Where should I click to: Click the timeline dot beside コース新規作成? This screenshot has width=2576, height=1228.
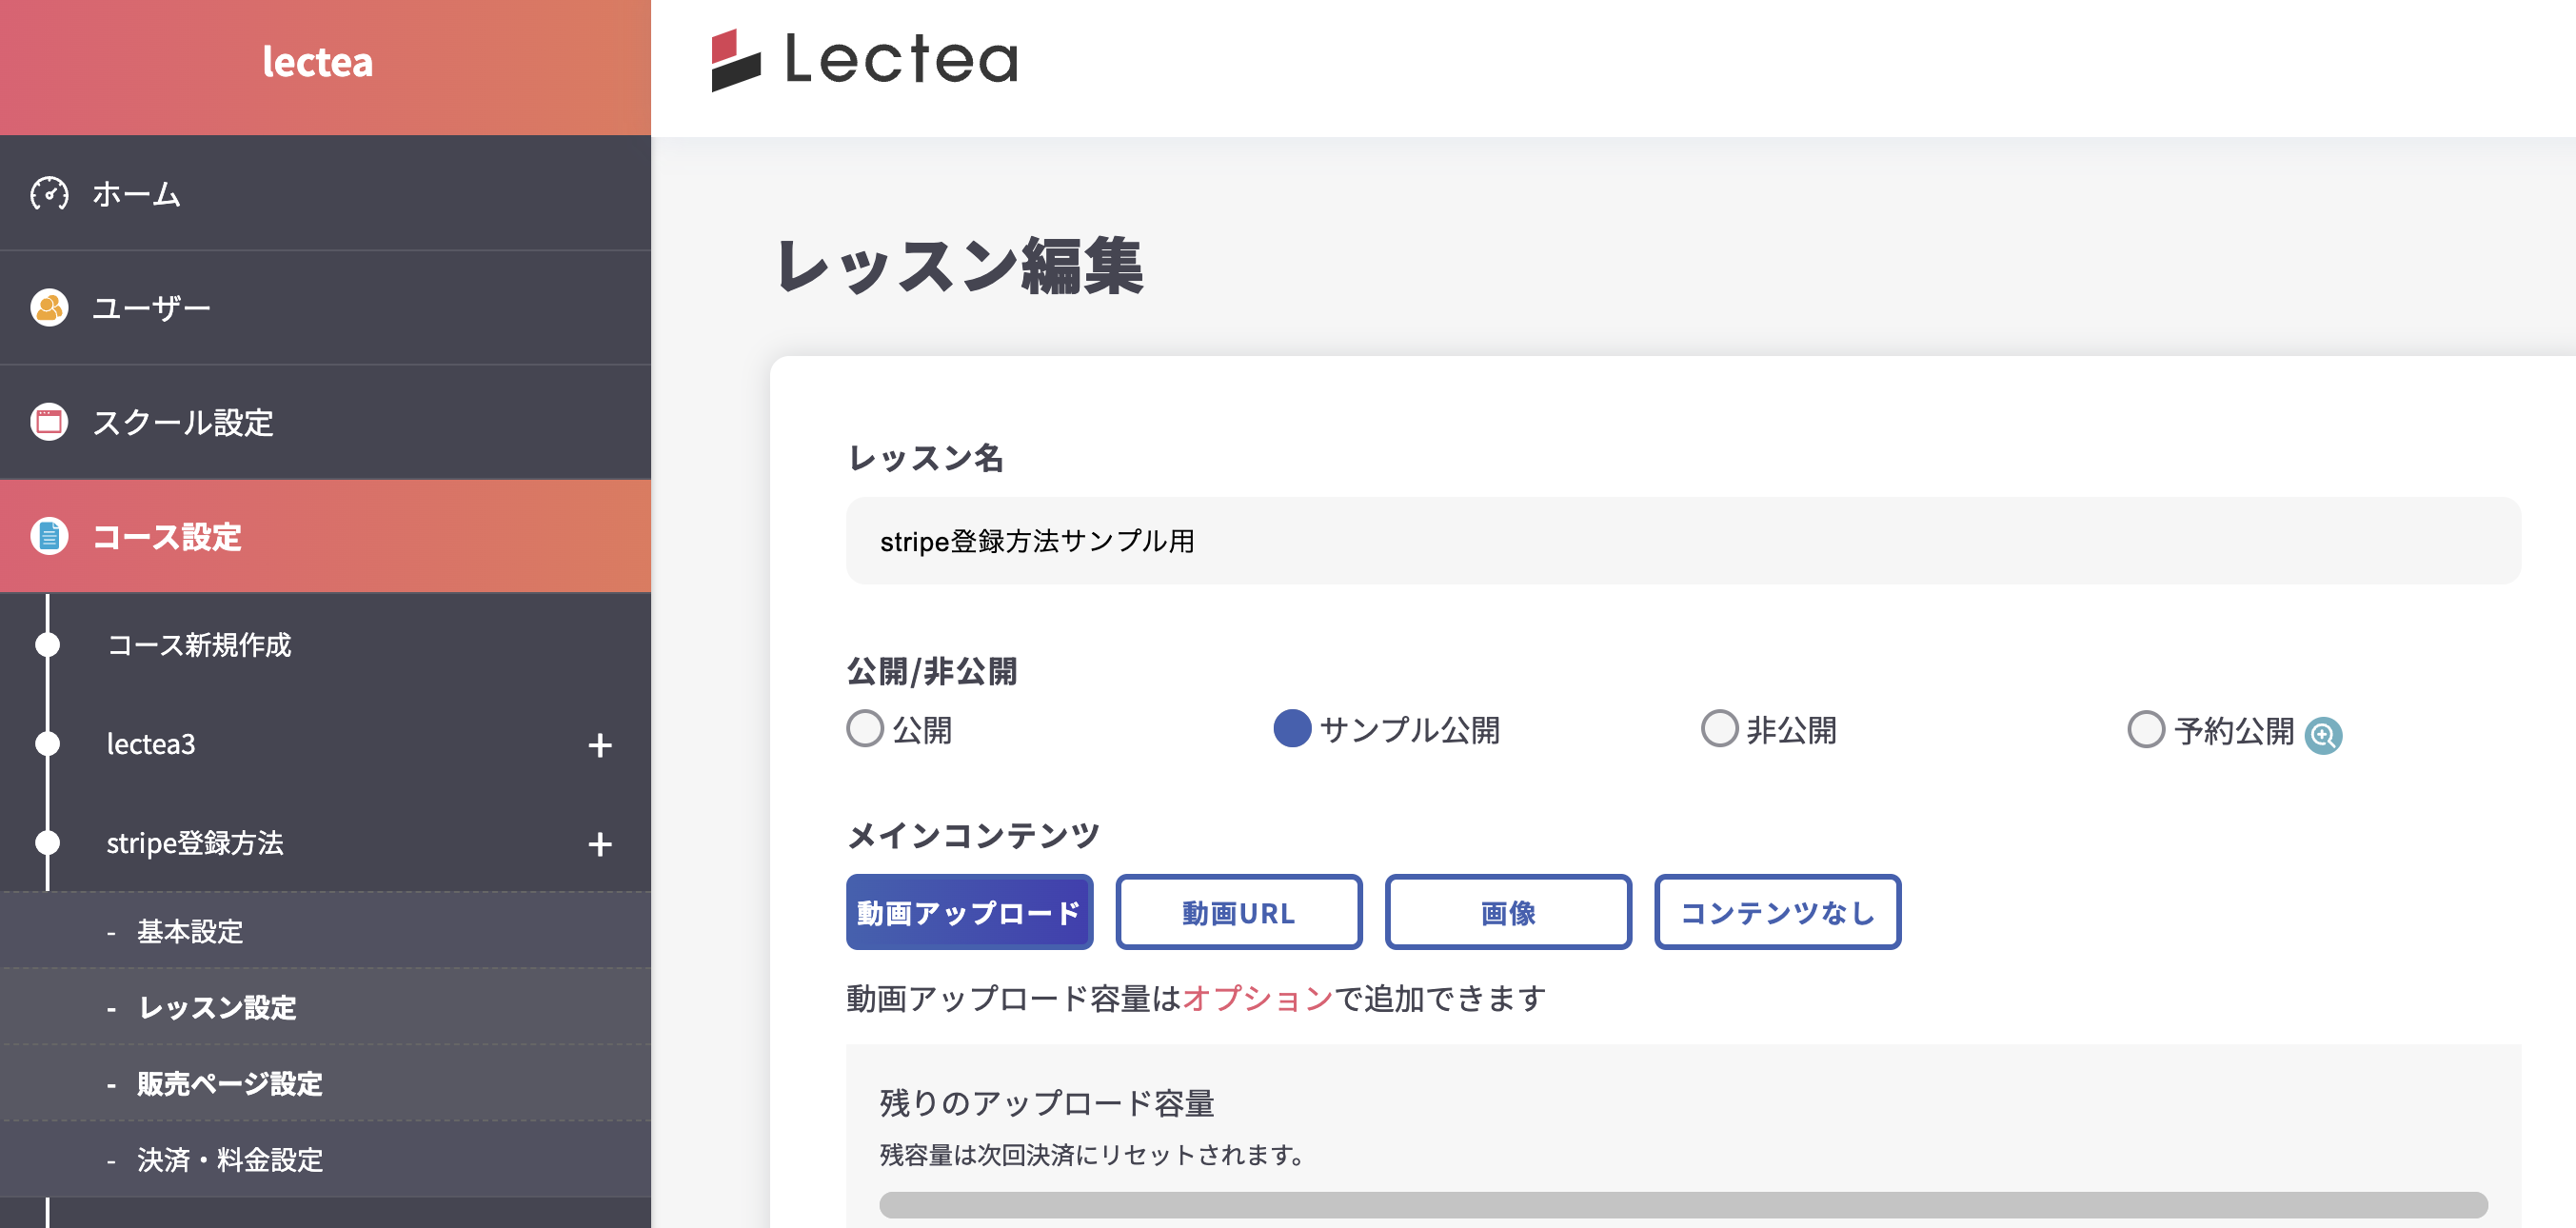47,645
